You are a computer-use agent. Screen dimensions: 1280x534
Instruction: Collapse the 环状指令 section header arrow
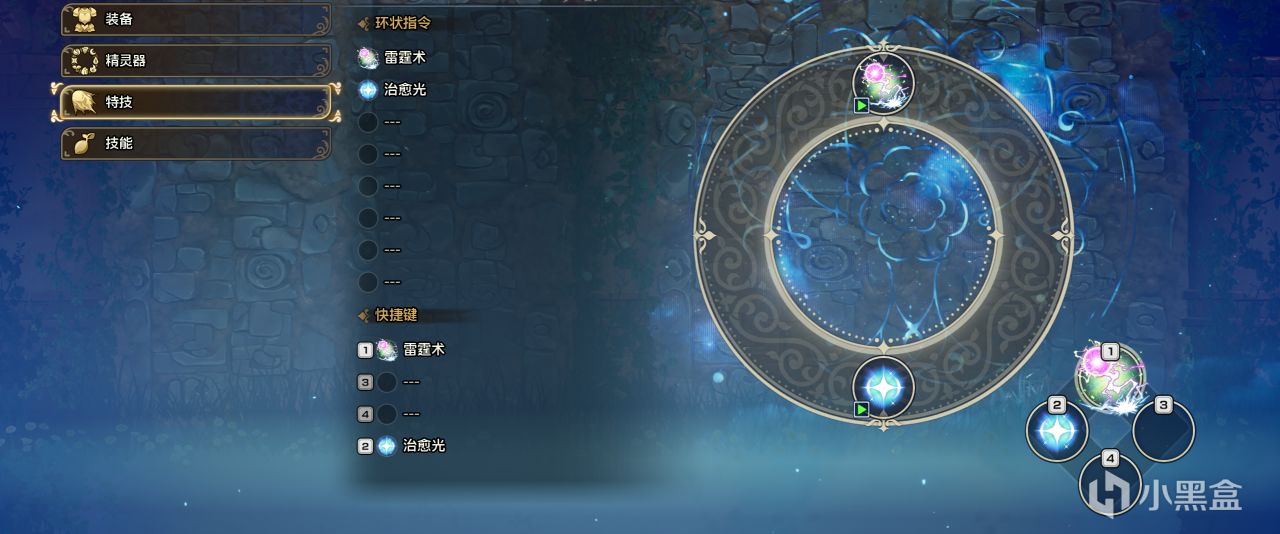coord(364,23)
